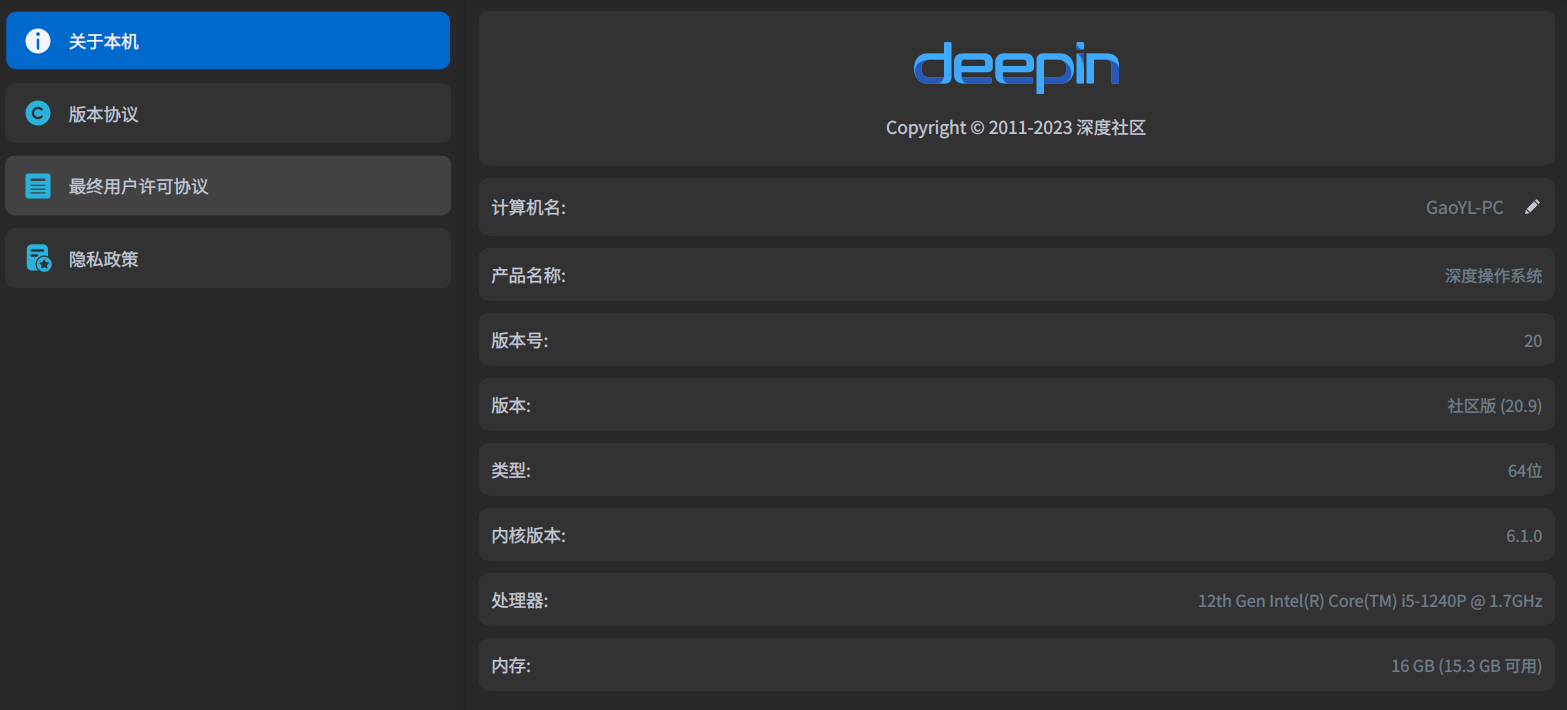The image size is (1567, 710).
Task: Click the computer name value GaoYL-PC
Action: click(x=1464, y=208)
